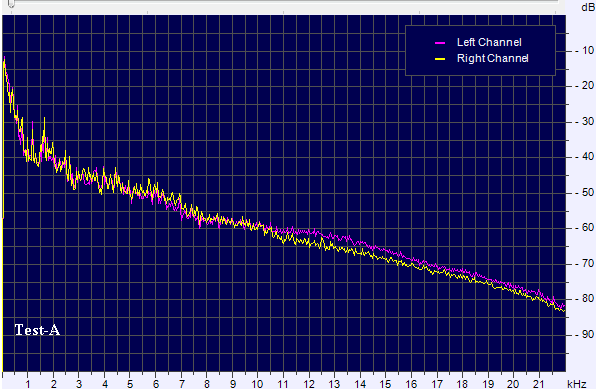The width and height of the screenshot is (596, 389).
Task: Click the "17" kHz frequency axis label
Action: [x=437, y=384]
